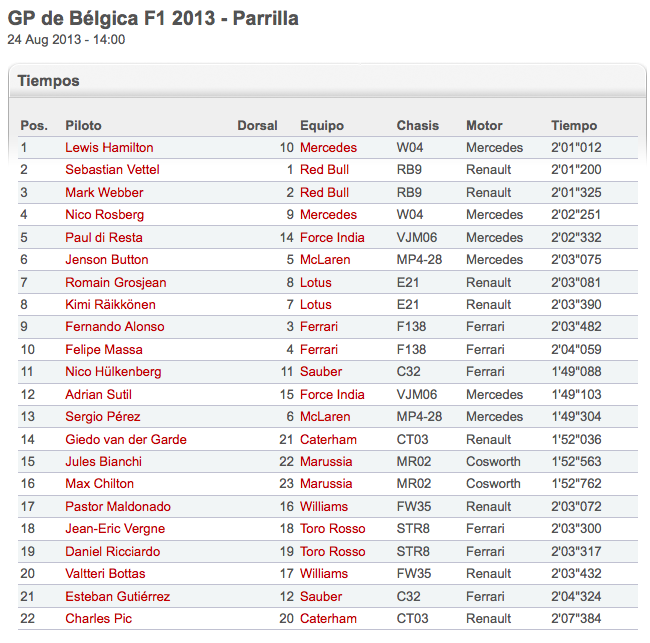
Task: Click Ferrari team link in Felipe Massa row
Action: (x=319, y=349)
